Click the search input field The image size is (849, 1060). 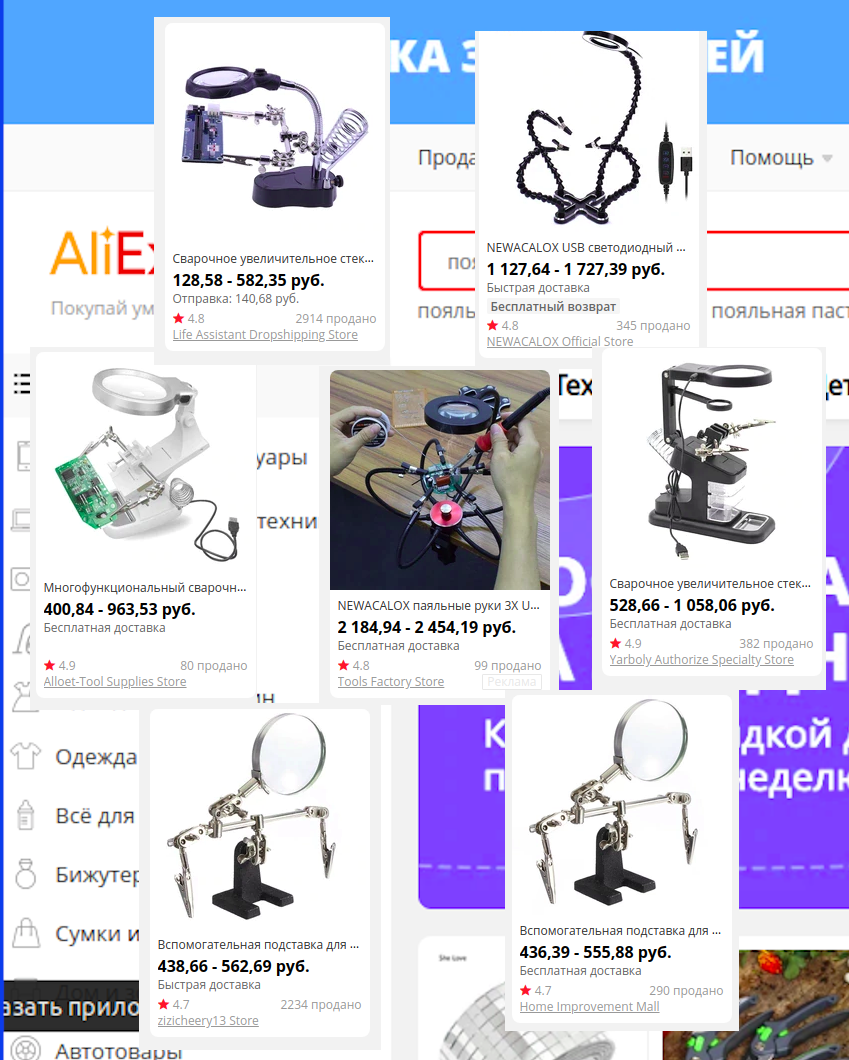click(x=447, y=261)
